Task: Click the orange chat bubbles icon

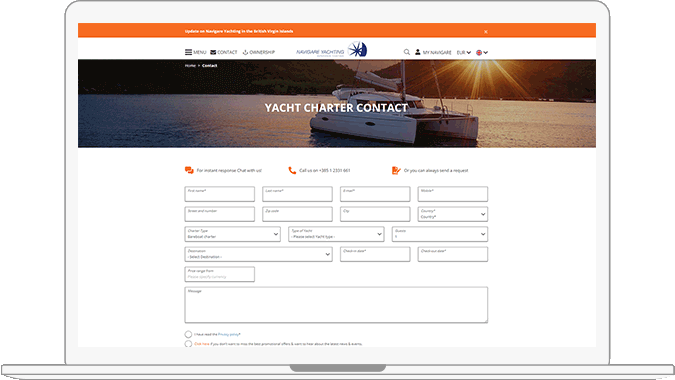Action: pos(189,170)
